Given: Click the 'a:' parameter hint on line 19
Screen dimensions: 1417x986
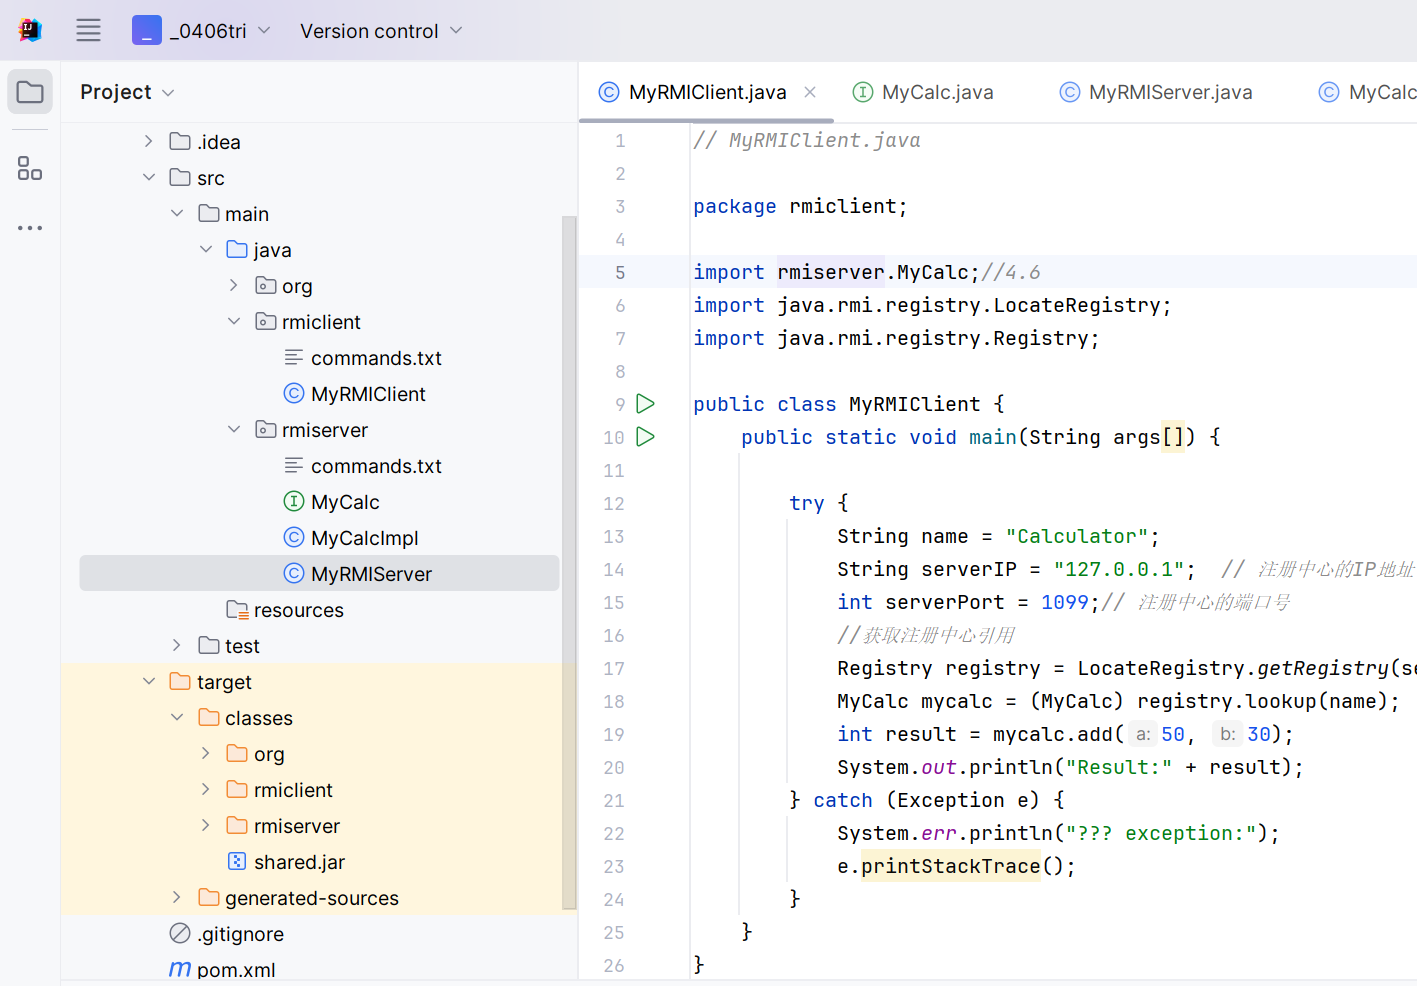Looking at the screenshot, I should (x=1143, y=734).
